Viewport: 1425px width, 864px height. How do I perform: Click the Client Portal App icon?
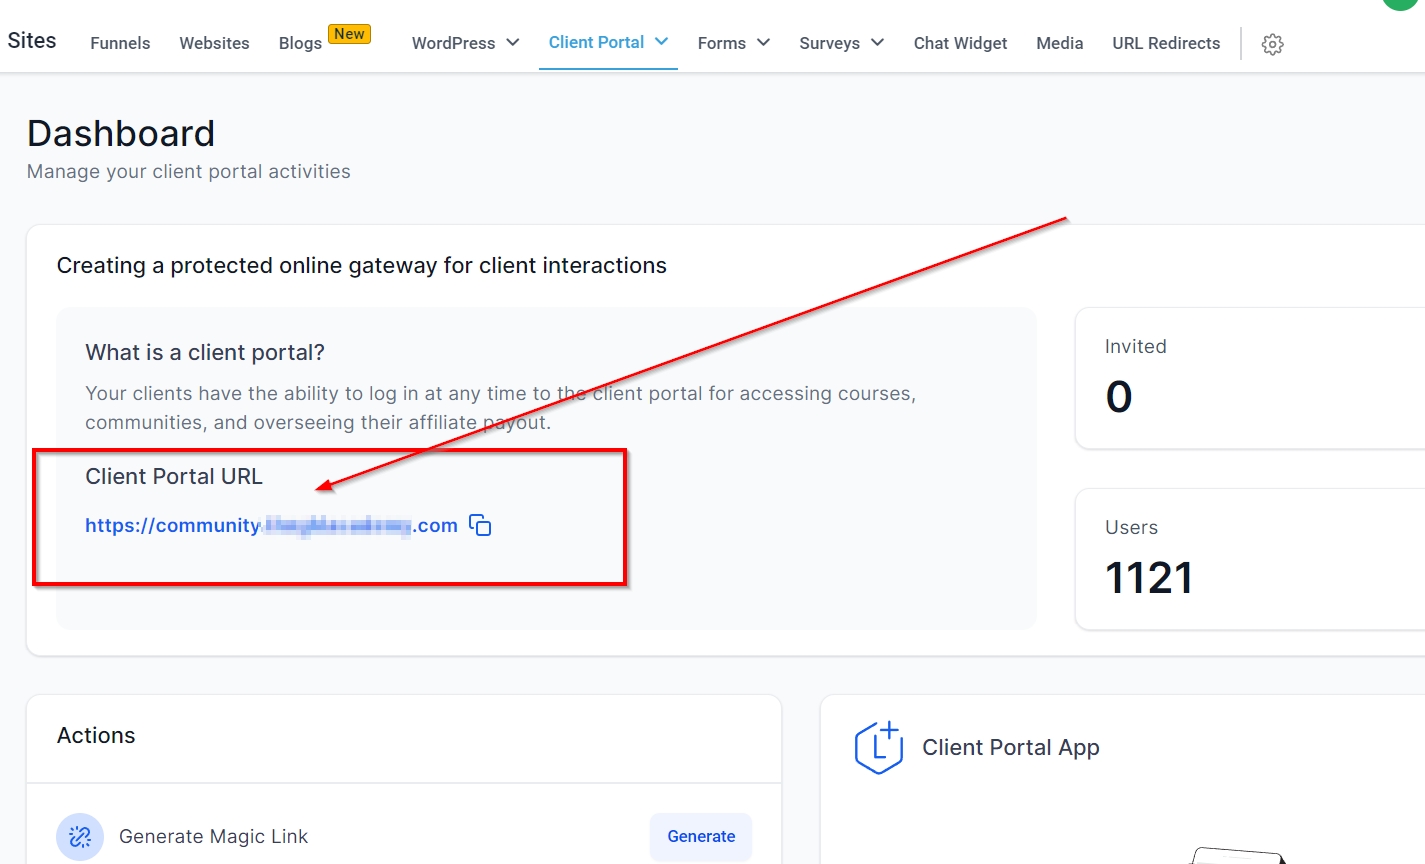pos(879,748)
